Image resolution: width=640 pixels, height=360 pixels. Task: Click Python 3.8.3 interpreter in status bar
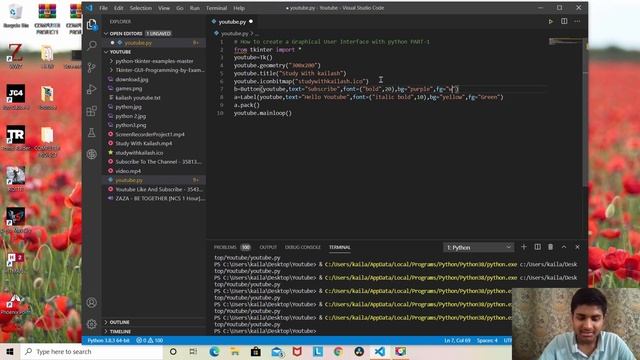109,340
